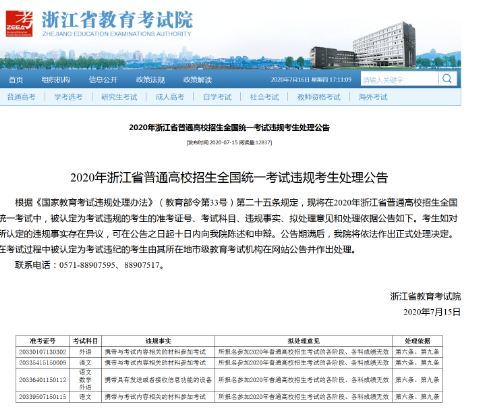Select admission number 20335415150009 cell
The image size is (478, 419).
(42, 363)
